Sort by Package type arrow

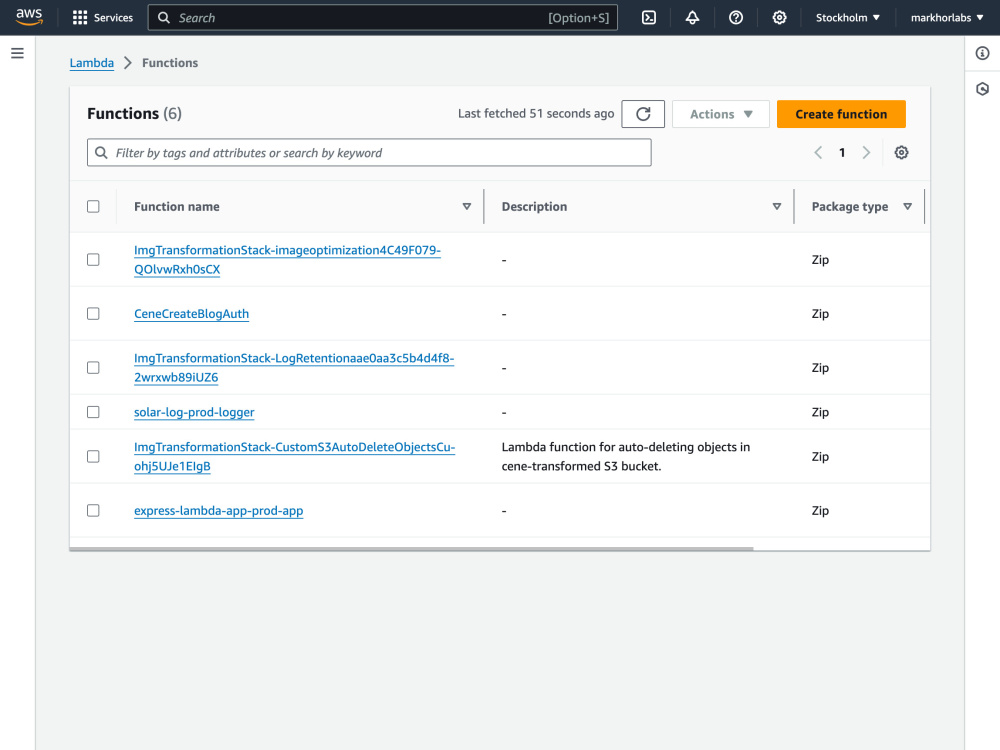(x=908, y=207)
